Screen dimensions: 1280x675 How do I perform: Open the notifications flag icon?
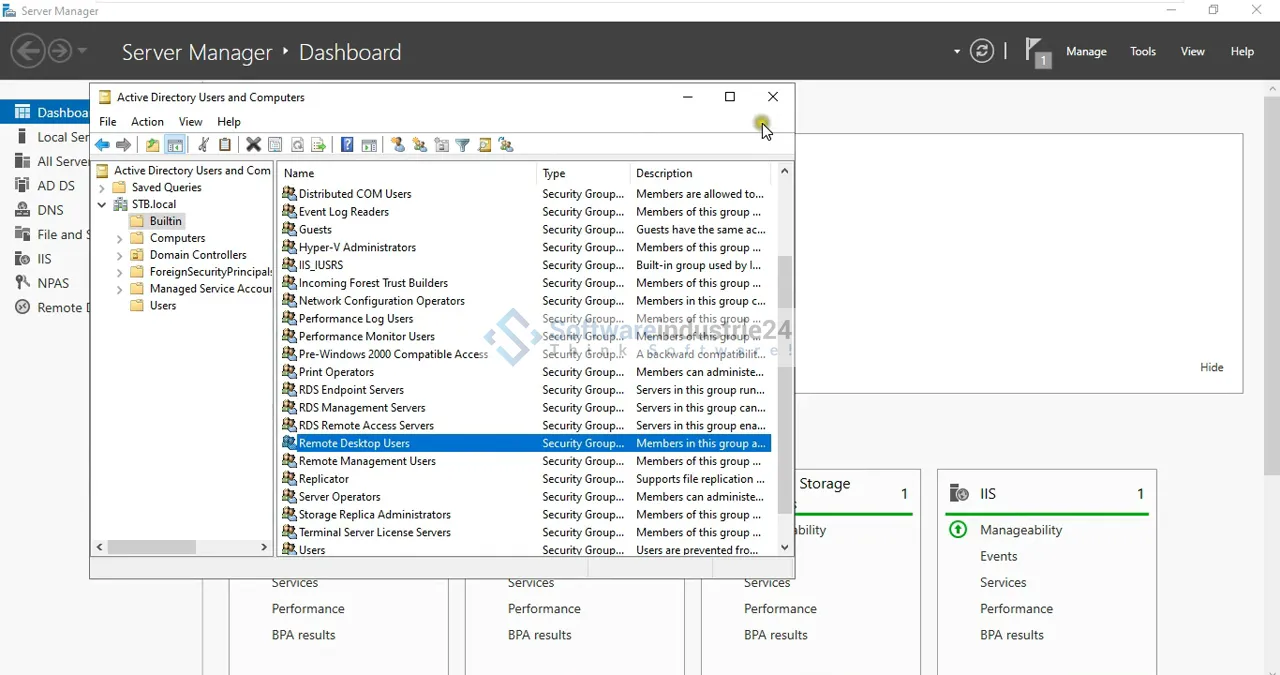[x=1037, y=51]
